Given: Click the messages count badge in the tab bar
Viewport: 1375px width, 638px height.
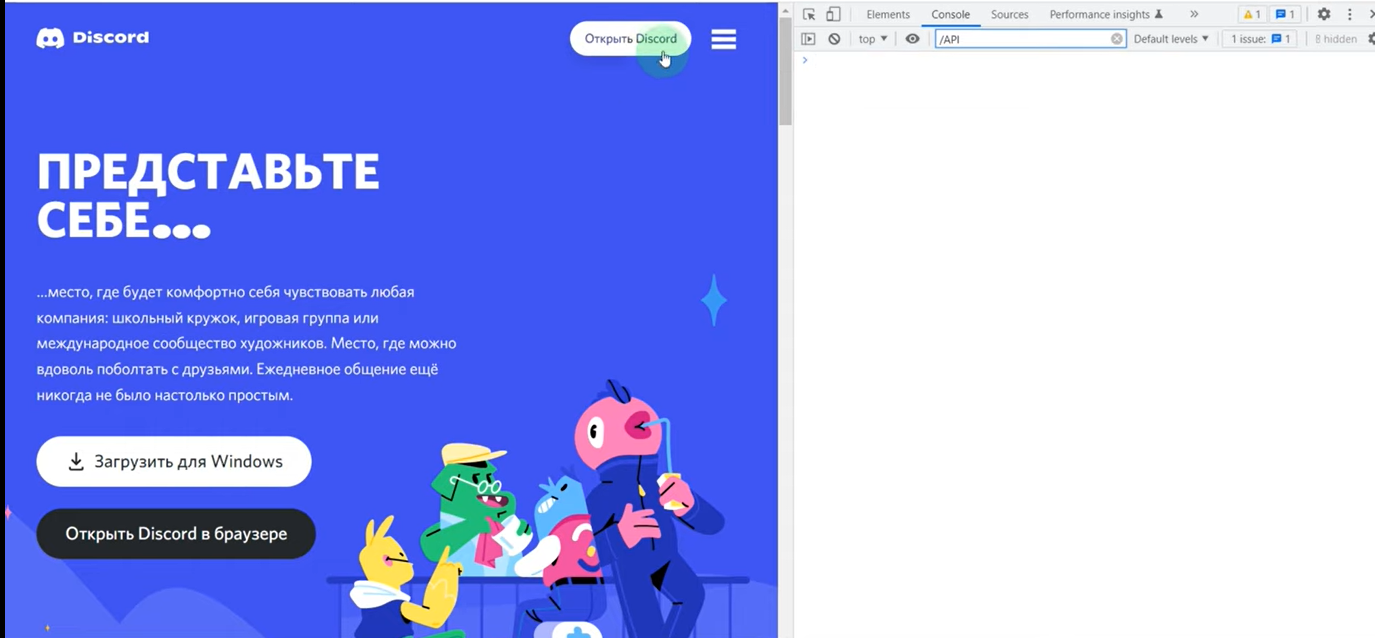Looking at the screenshot, I should click(x=1285, y=14).
